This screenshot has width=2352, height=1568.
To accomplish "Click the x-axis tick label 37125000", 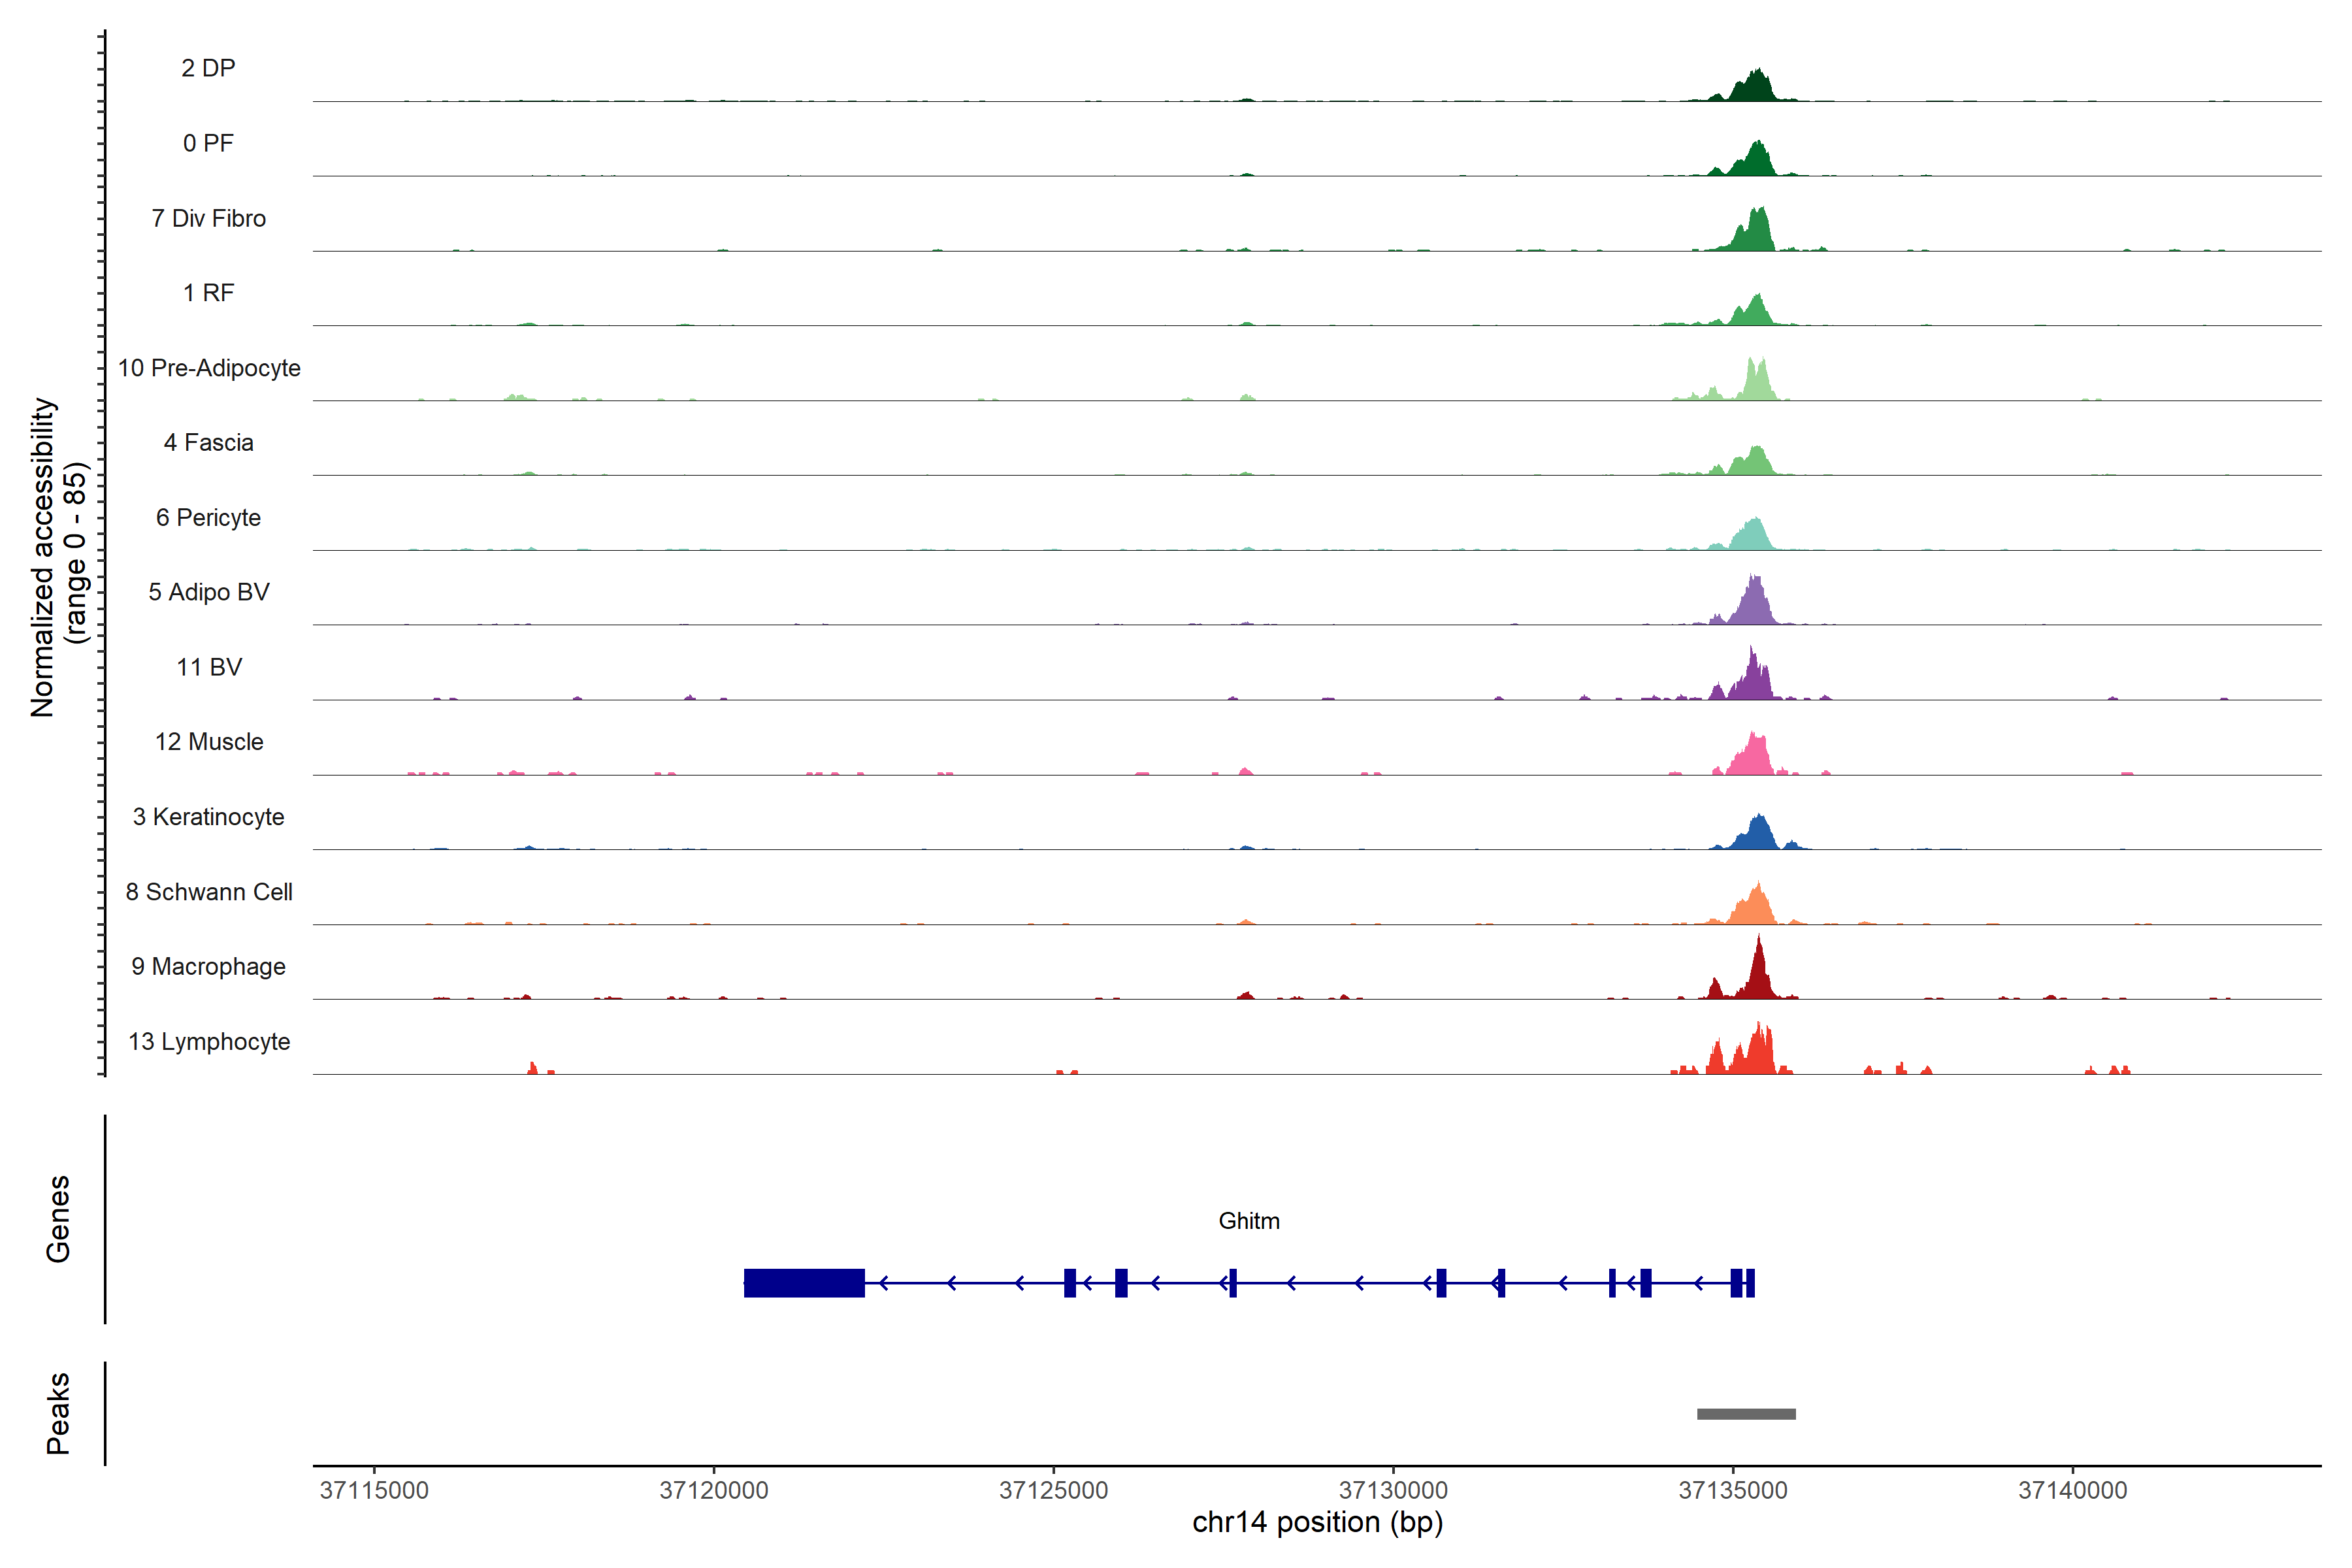I will pyautogui.click(x=1053, y=1490).
